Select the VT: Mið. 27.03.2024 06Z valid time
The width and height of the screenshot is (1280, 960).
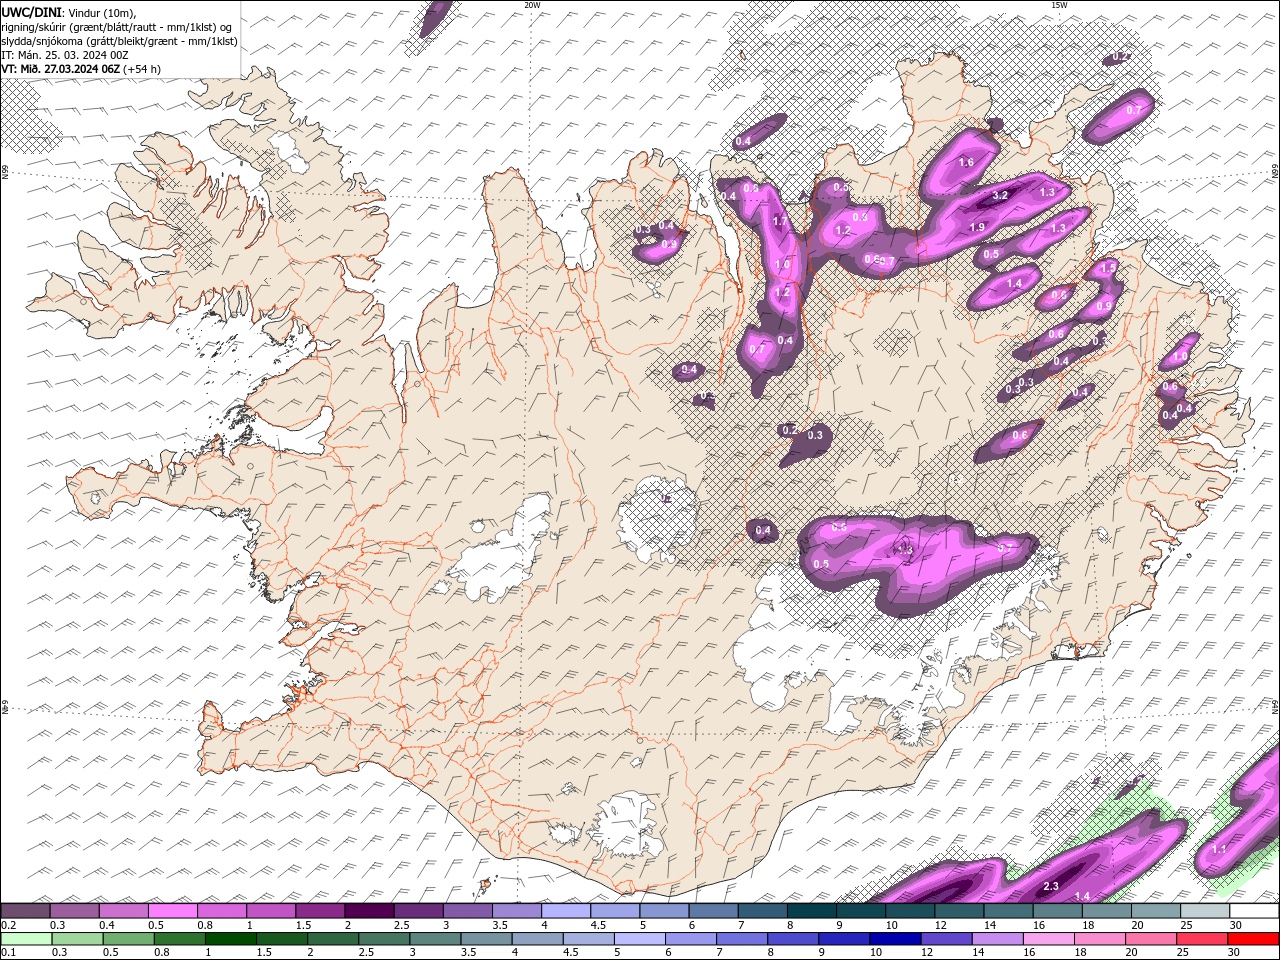60,69
